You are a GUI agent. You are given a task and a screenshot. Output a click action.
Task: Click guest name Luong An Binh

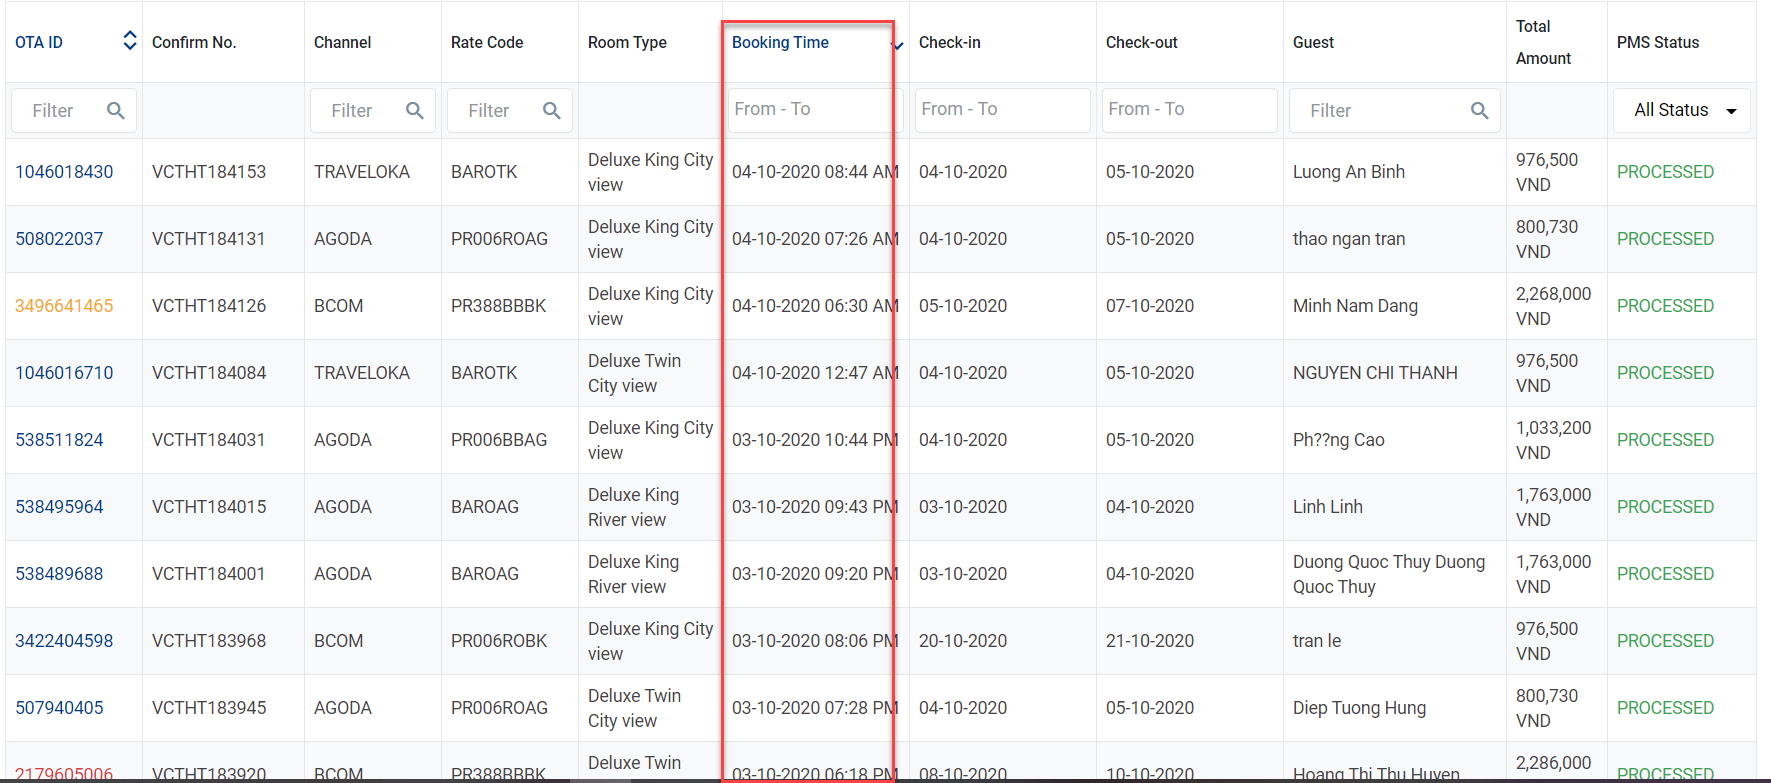[1349, 172]
